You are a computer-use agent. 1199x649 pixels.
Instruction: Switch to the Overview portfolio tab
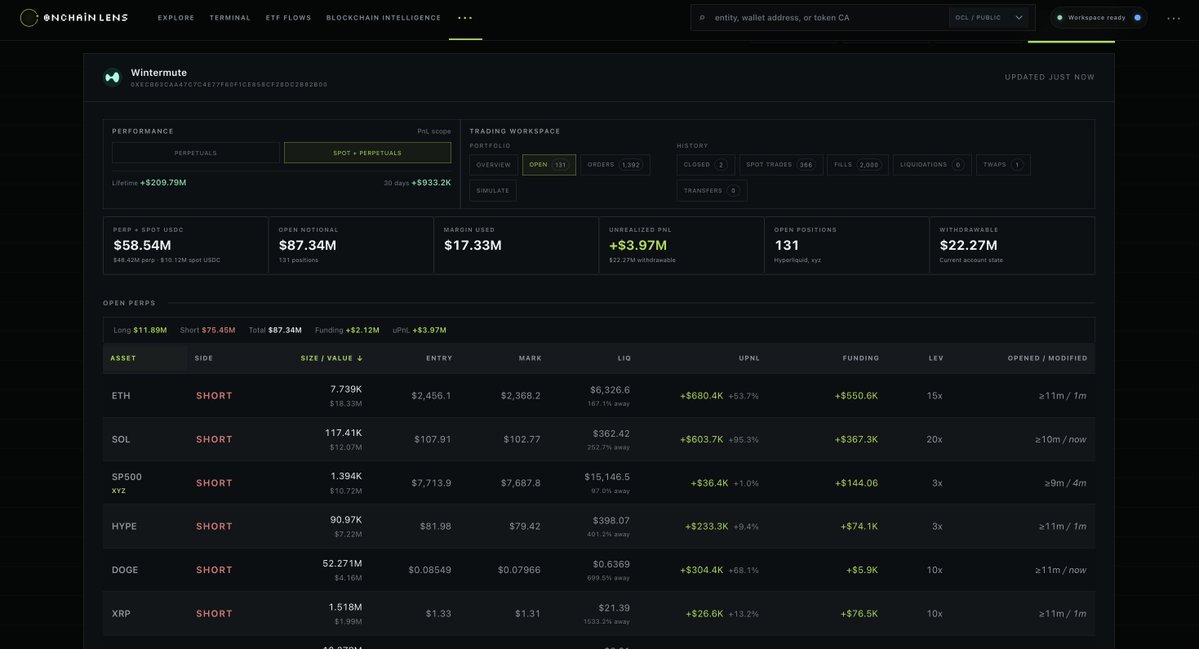point(493,165)
